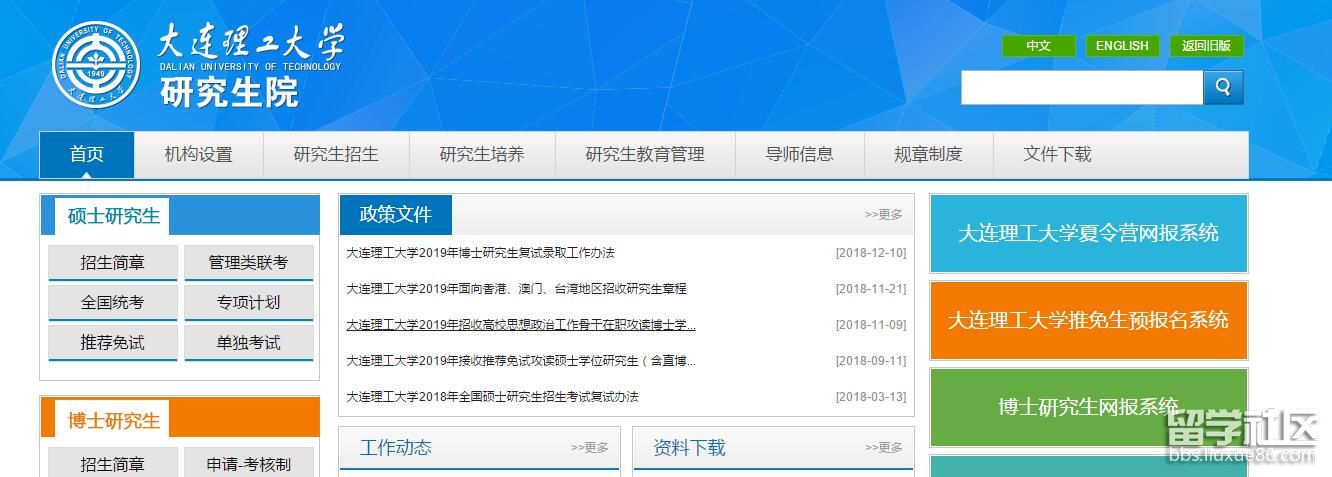Show more items in 资料下载 section
This screenshot has height=477, width=1332.
(883, 448)
